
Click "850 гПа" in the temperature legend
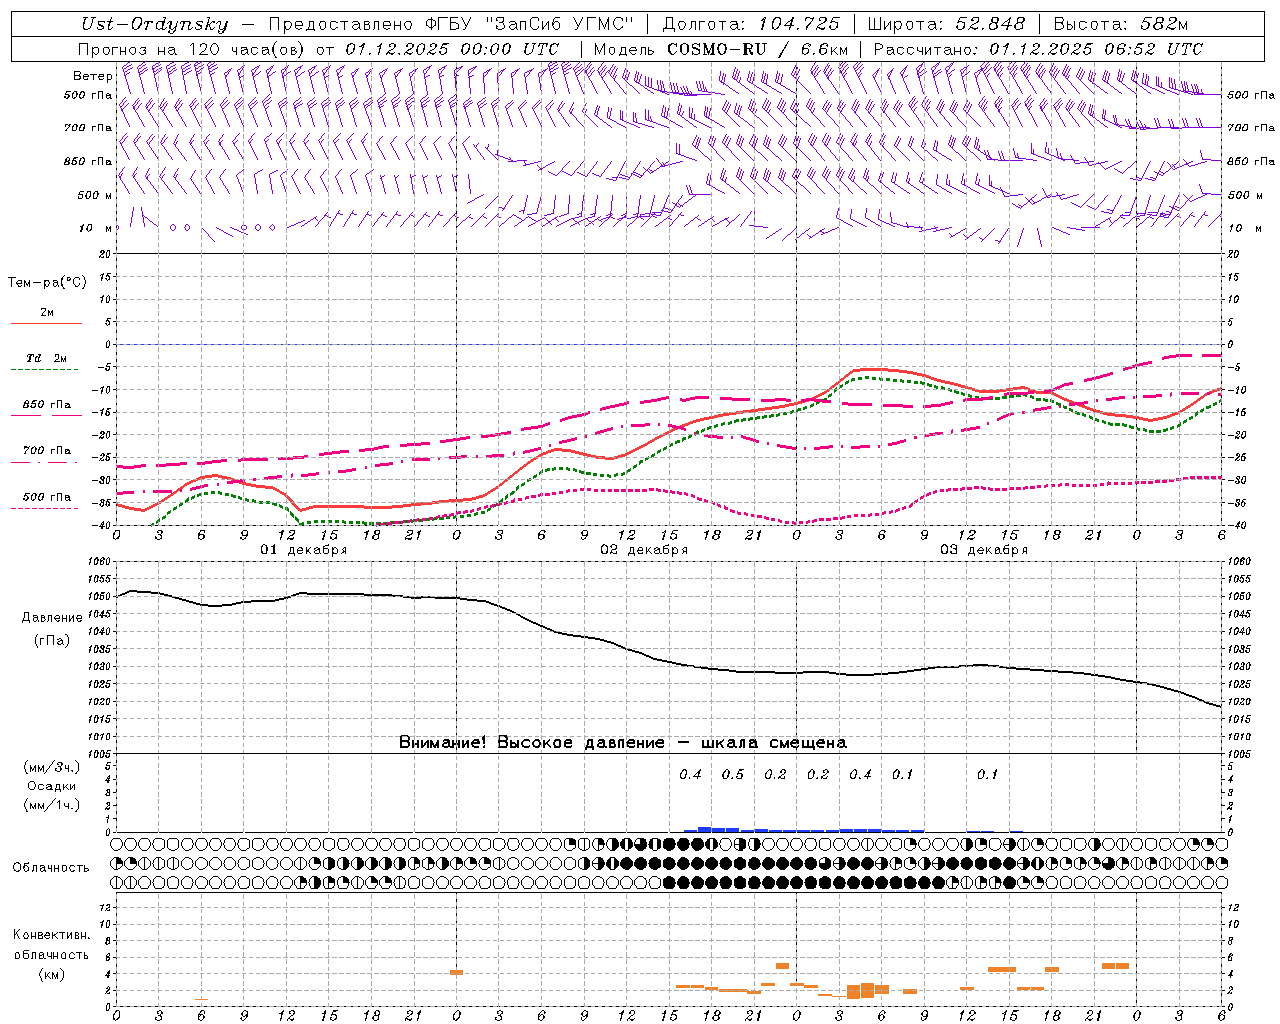tap(46, 405)
